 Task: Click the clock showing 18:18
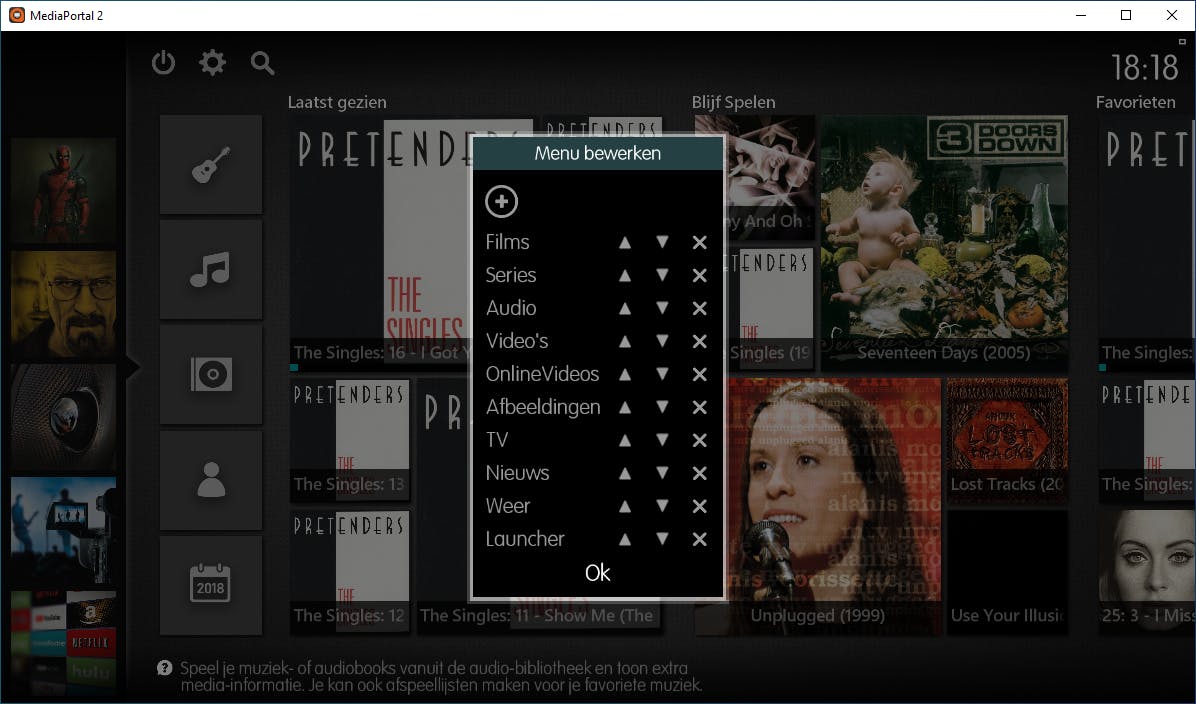click(x=1144, y=68)
